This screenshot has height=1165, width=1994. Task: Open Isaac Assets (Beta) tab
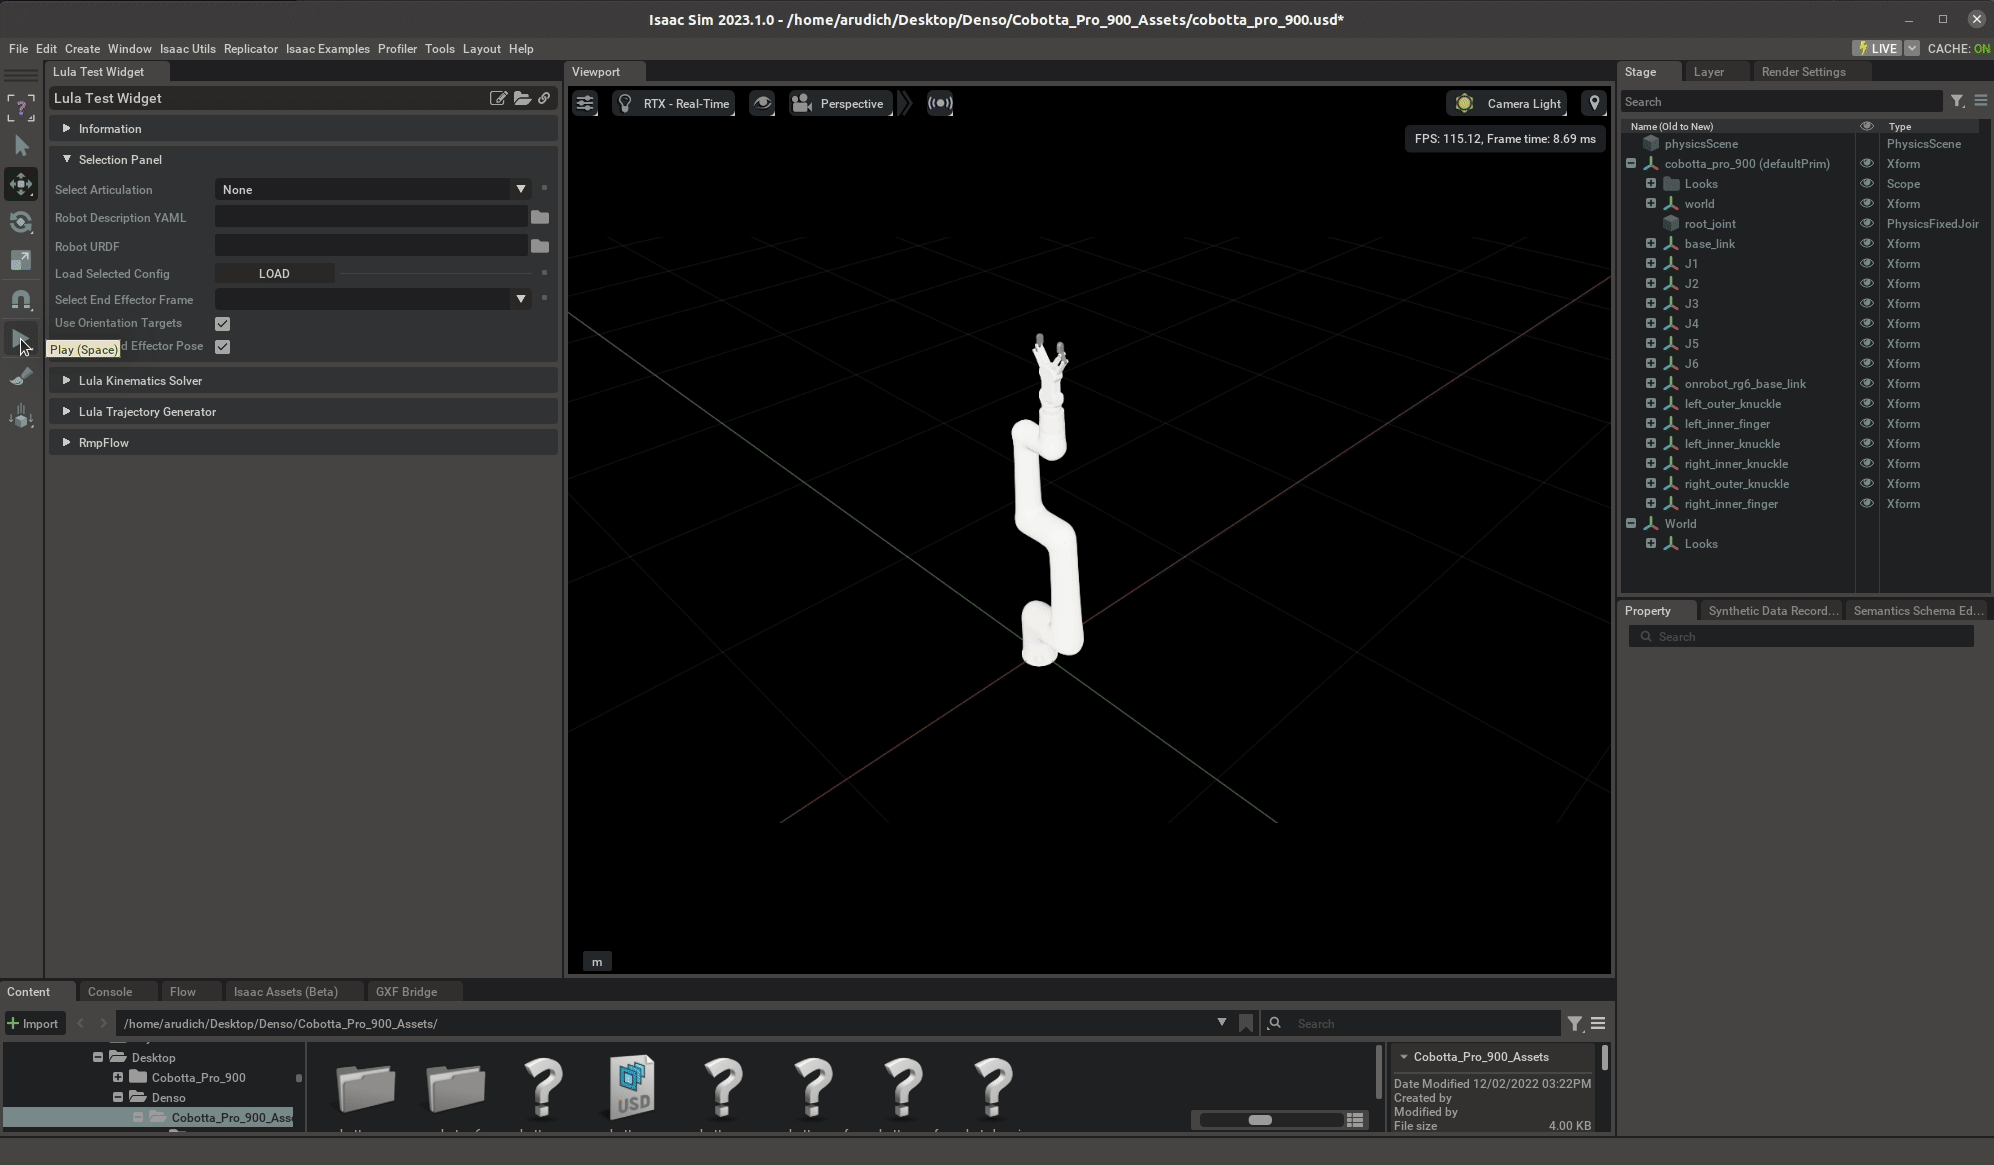point(286,992)
